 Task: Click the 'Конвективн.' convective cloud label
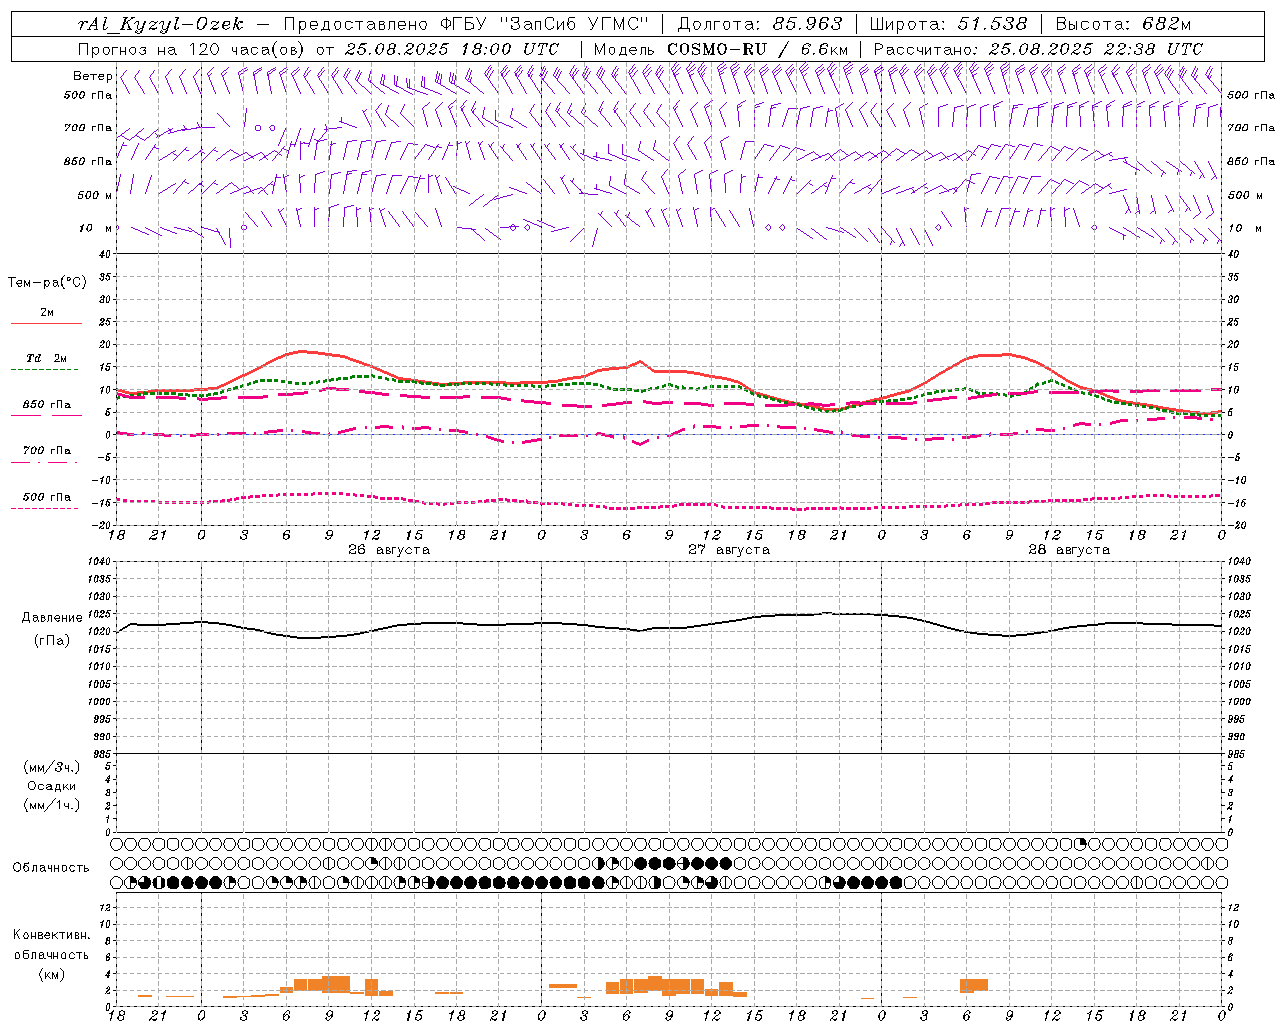point(51,935)
